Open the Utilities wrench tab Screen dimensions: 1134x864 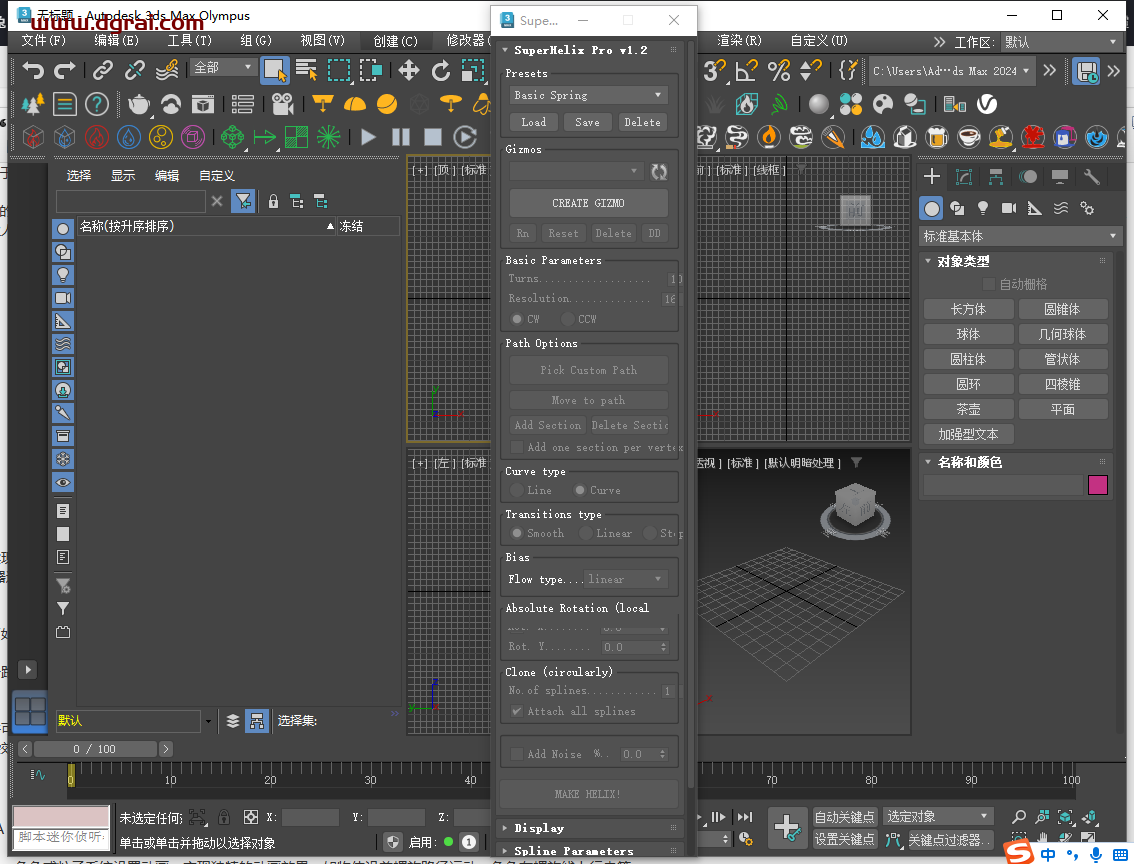pos(1092,176)
